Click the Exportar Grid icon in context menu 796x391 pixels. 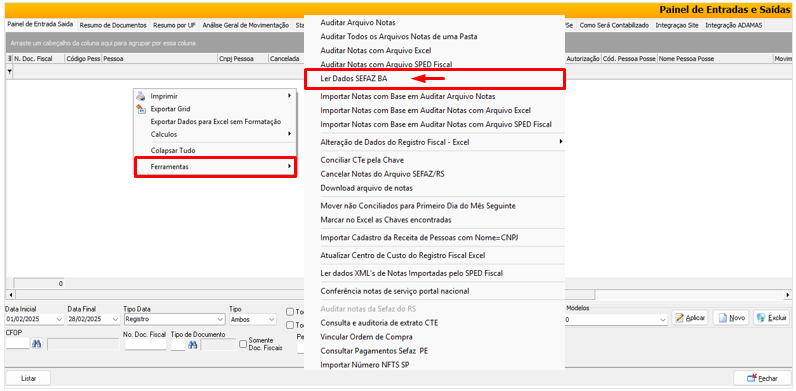[x=141, y=109]
